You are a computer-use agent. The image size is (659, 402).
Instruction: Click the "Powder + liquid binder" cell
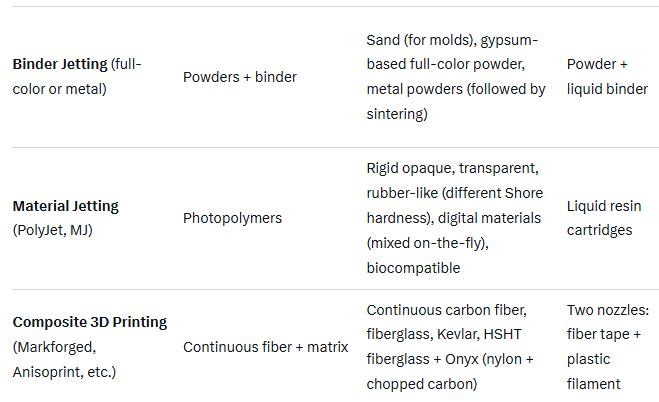click(x=607, y=77)
